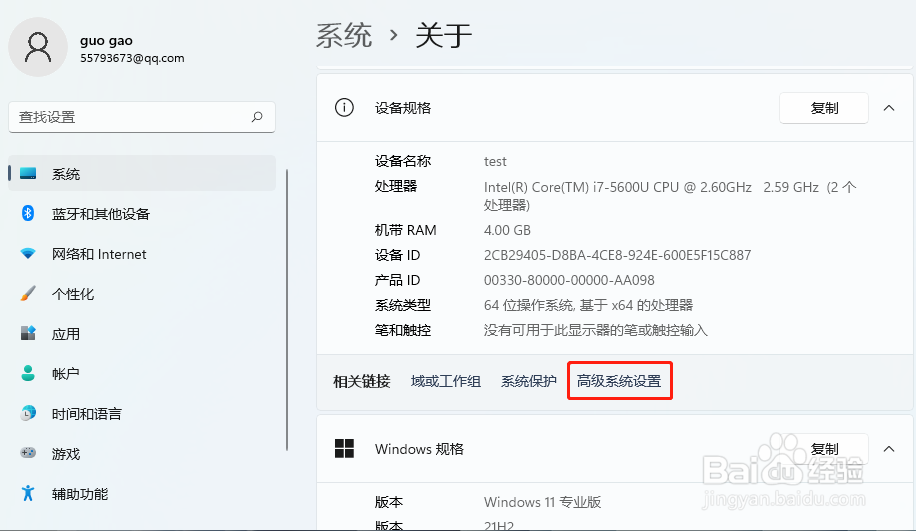Click the 关于 page title
Image resolution: width=916 pixels, height=531 pixels.
(x=443, y=36)
